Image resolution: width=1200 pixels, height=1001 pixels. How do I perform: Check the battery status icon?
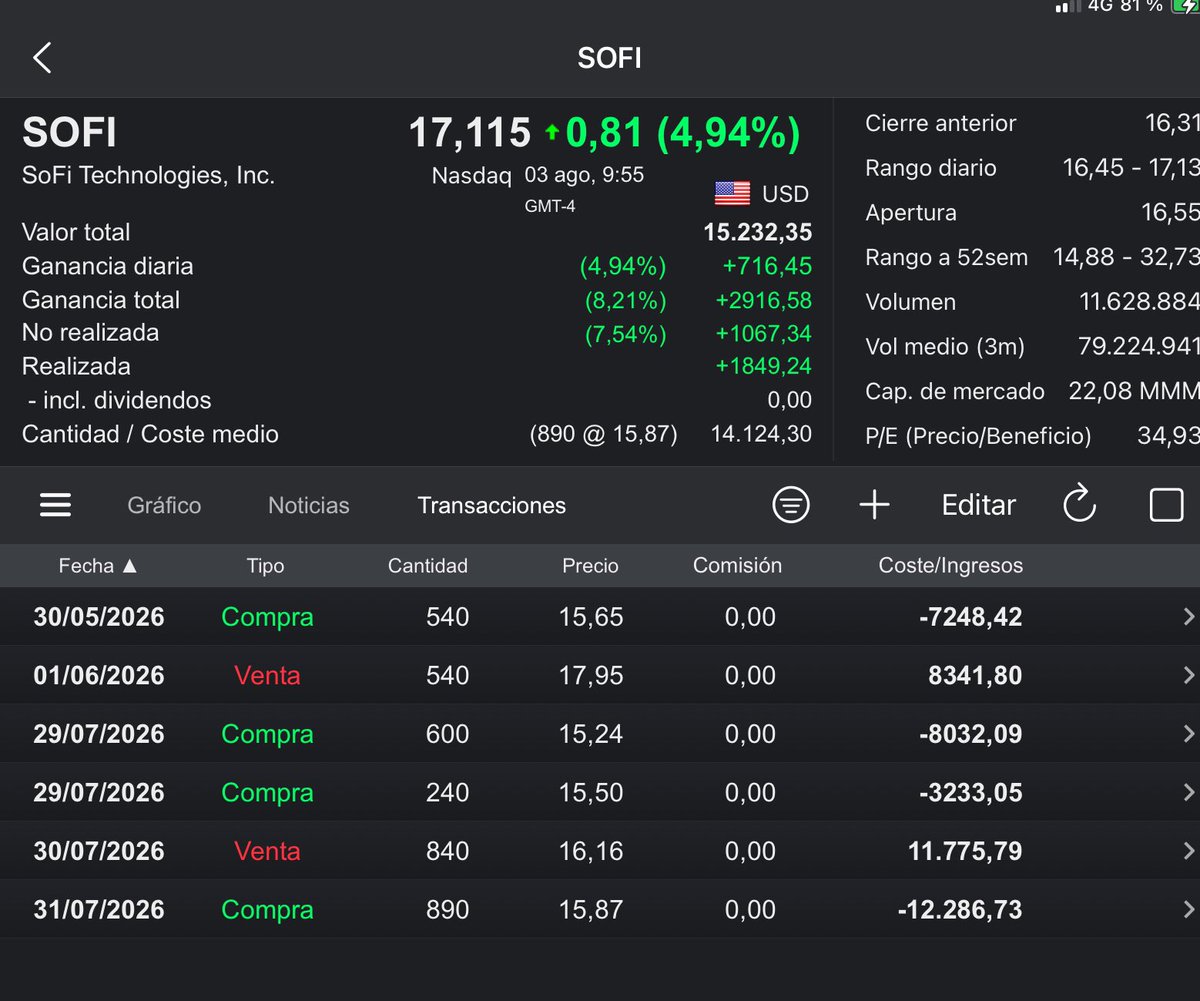point(1184,5)
